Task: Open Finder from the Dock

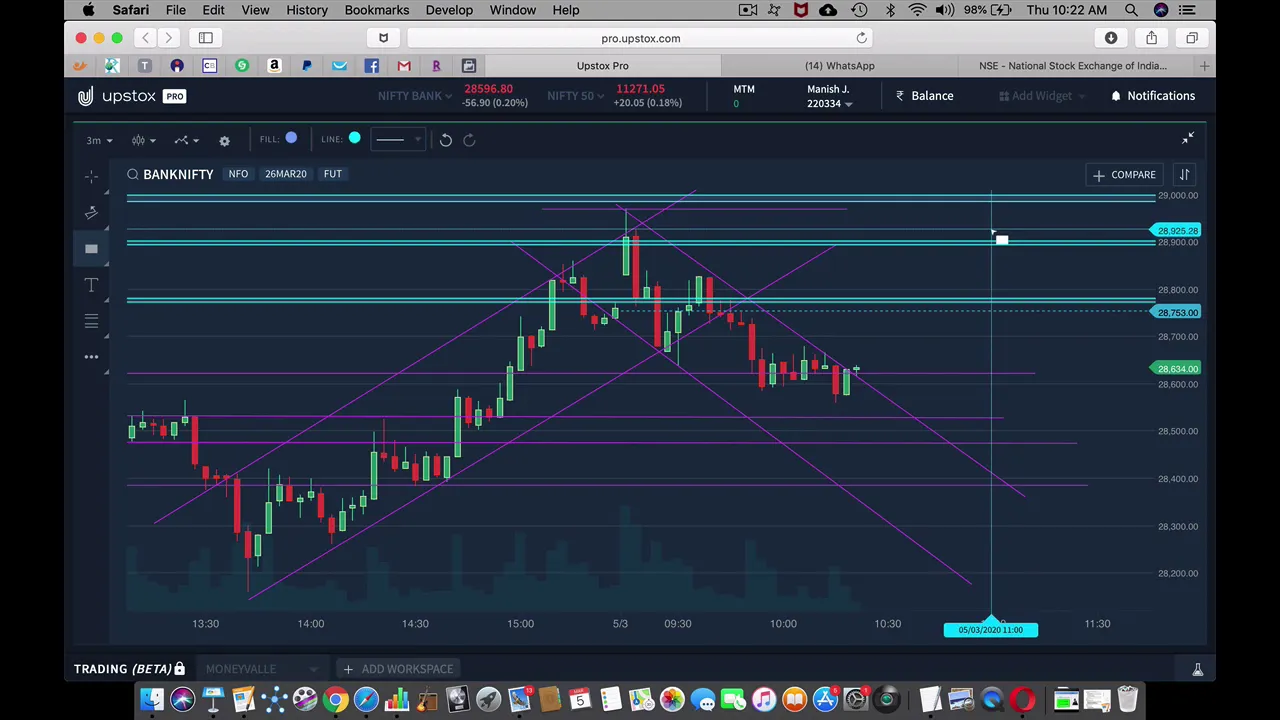Action: tap(152, 699)
